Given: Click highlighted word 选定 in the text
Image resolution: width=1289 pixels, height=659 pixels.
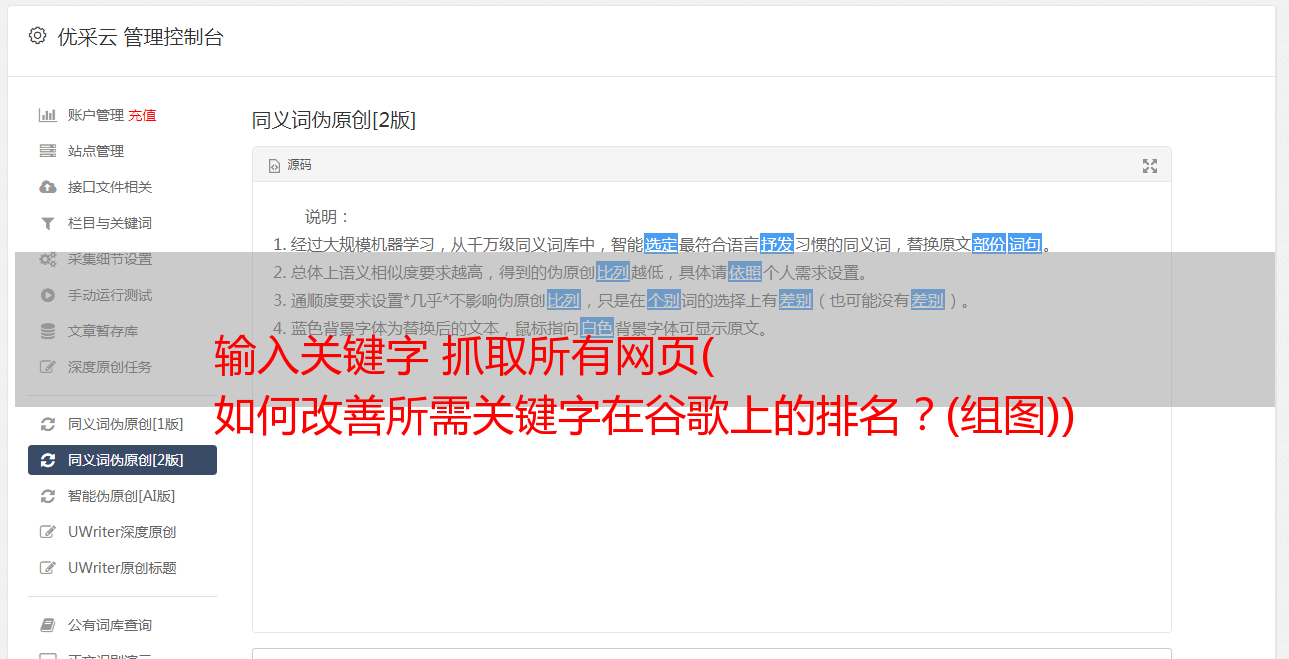Looking at the screenshot, I should coord(661,244).
